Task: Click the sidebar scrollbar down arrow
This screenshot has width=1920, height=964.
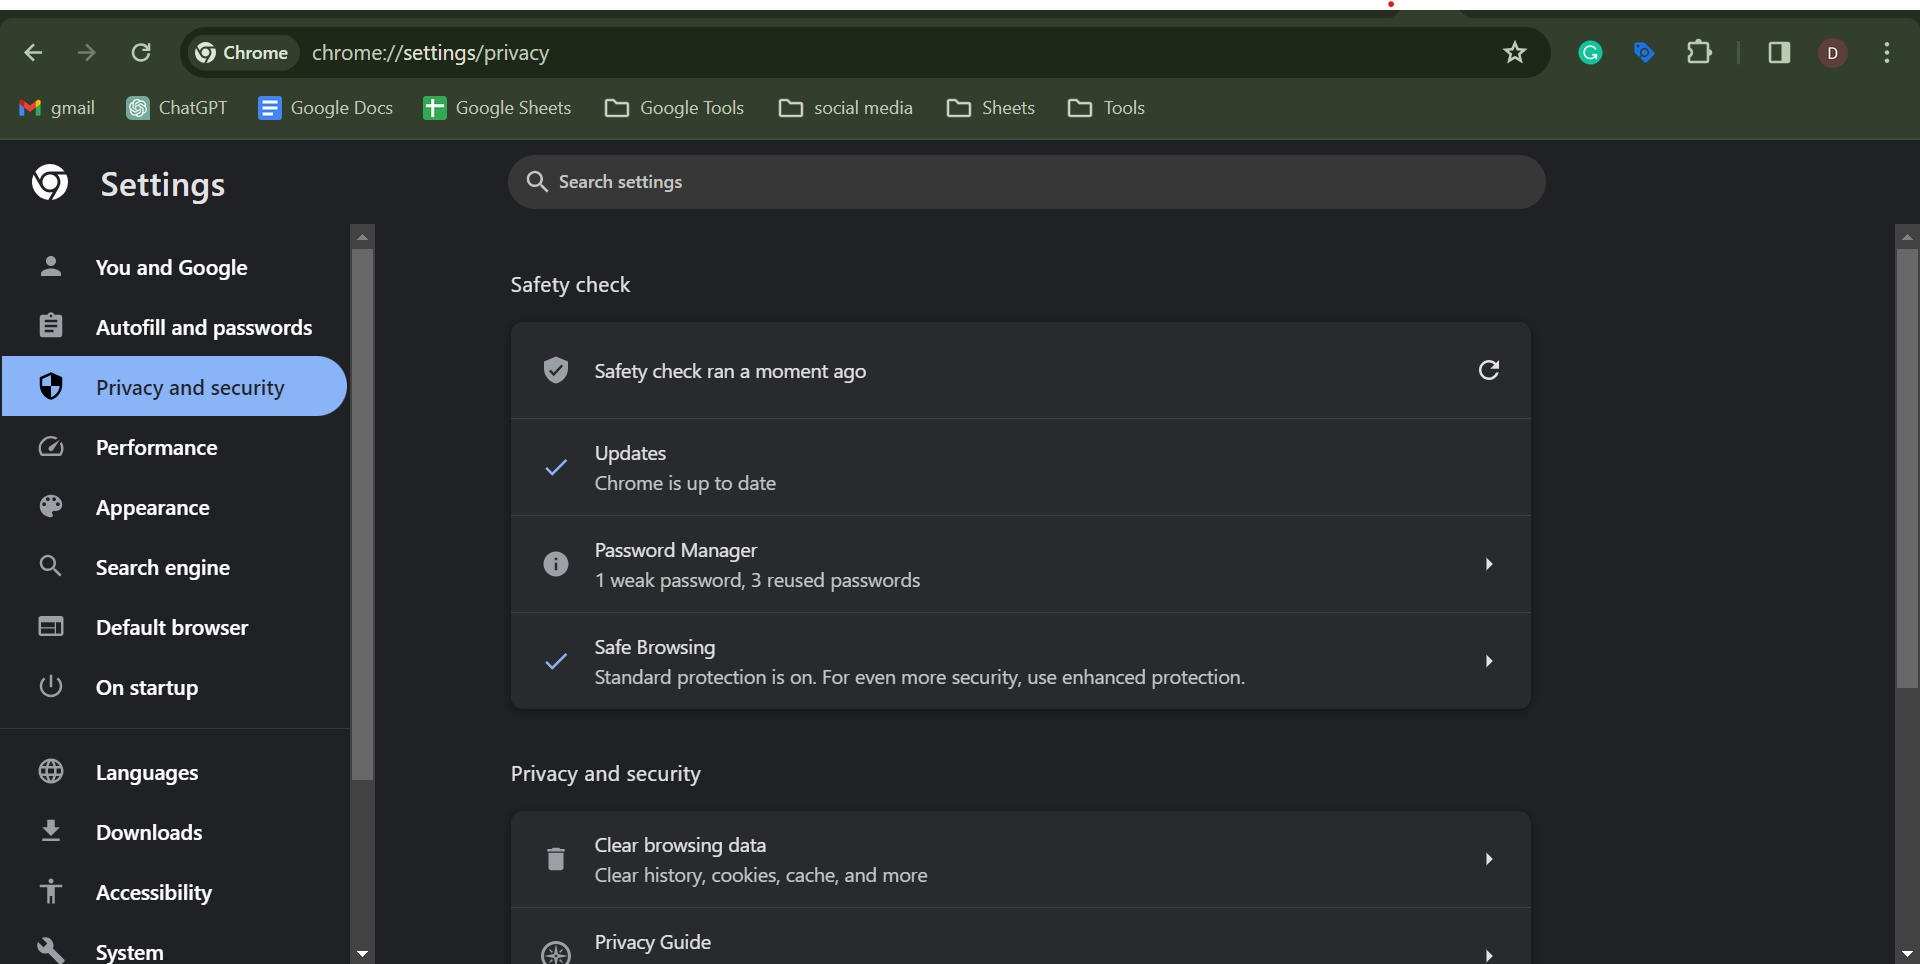Action: click(362, 954)
